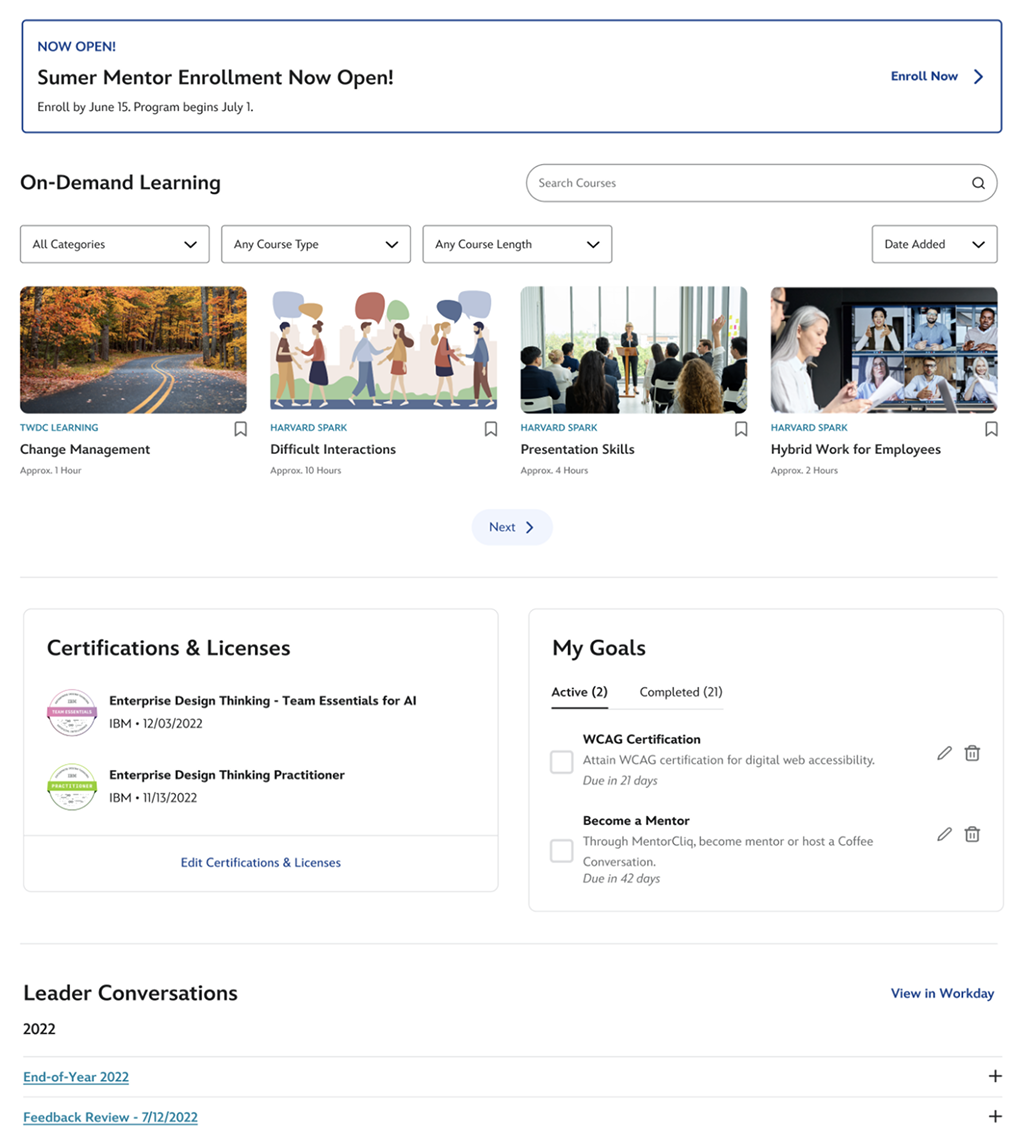The image size is (1031, 1134).
Task: Edit the WCAG Certification goal
Action: pyautogui.click(x=944, y=753)
